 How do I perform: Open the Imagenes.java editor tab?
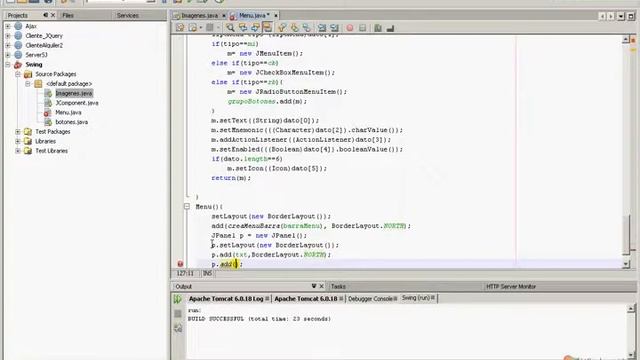point(200,16)
